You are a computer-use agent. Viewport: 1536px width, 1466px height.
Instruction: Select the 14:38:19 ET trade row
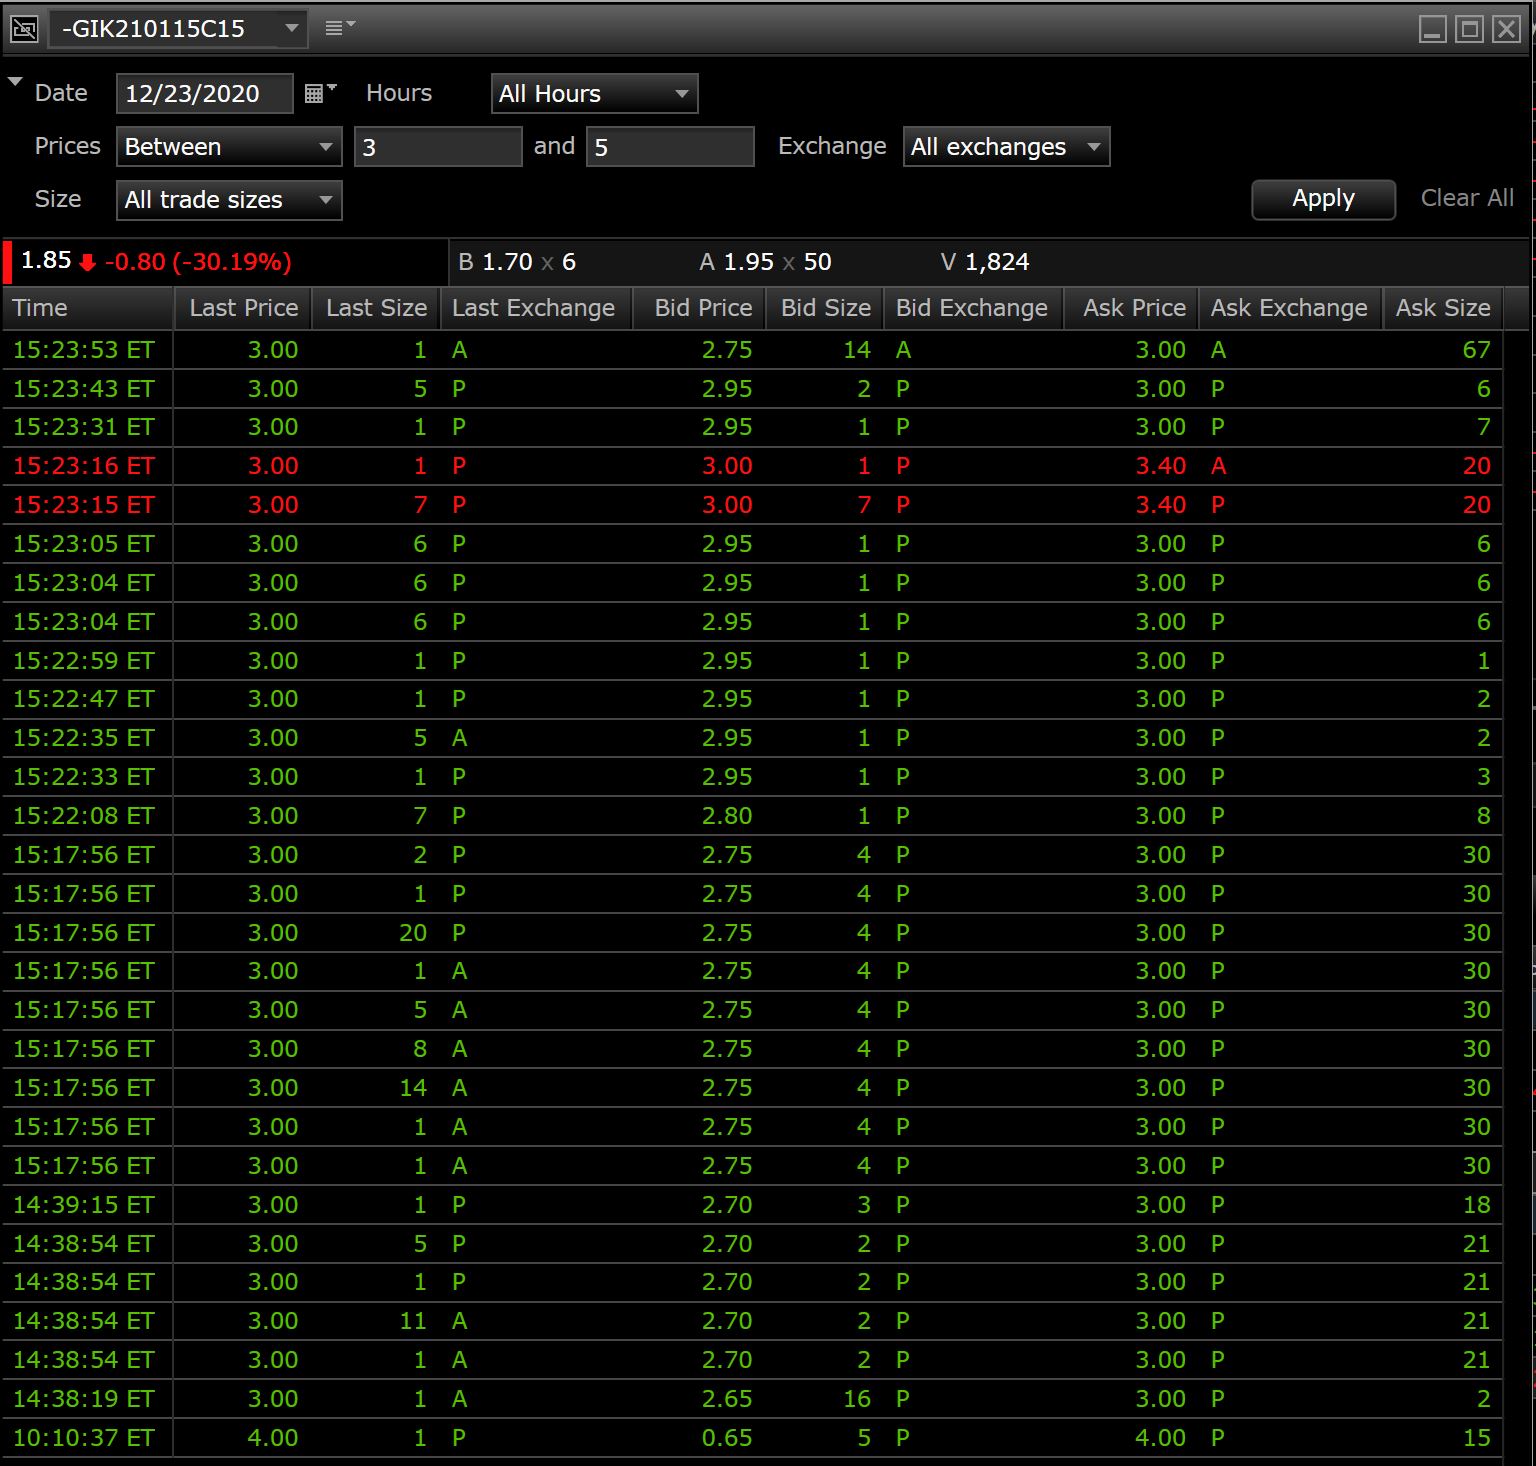tap(752, 1399)
